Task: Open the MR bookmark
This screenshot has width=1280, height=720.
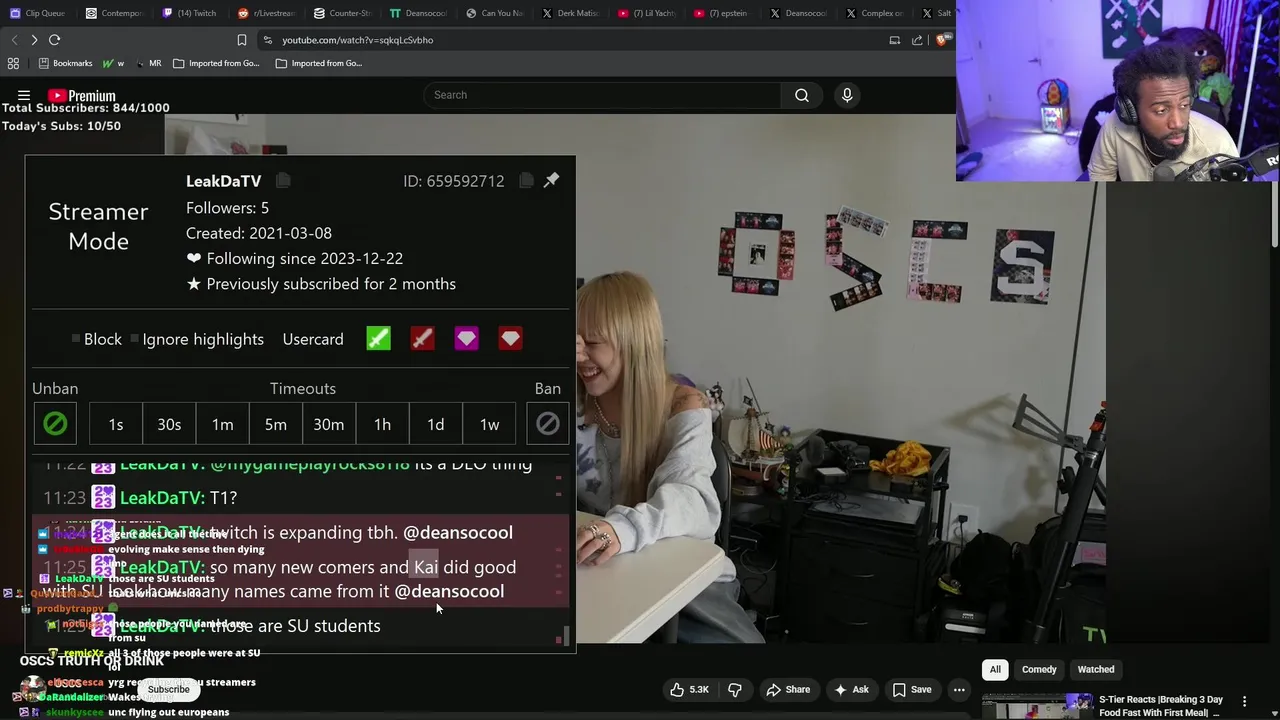Action: coord(147,63)
